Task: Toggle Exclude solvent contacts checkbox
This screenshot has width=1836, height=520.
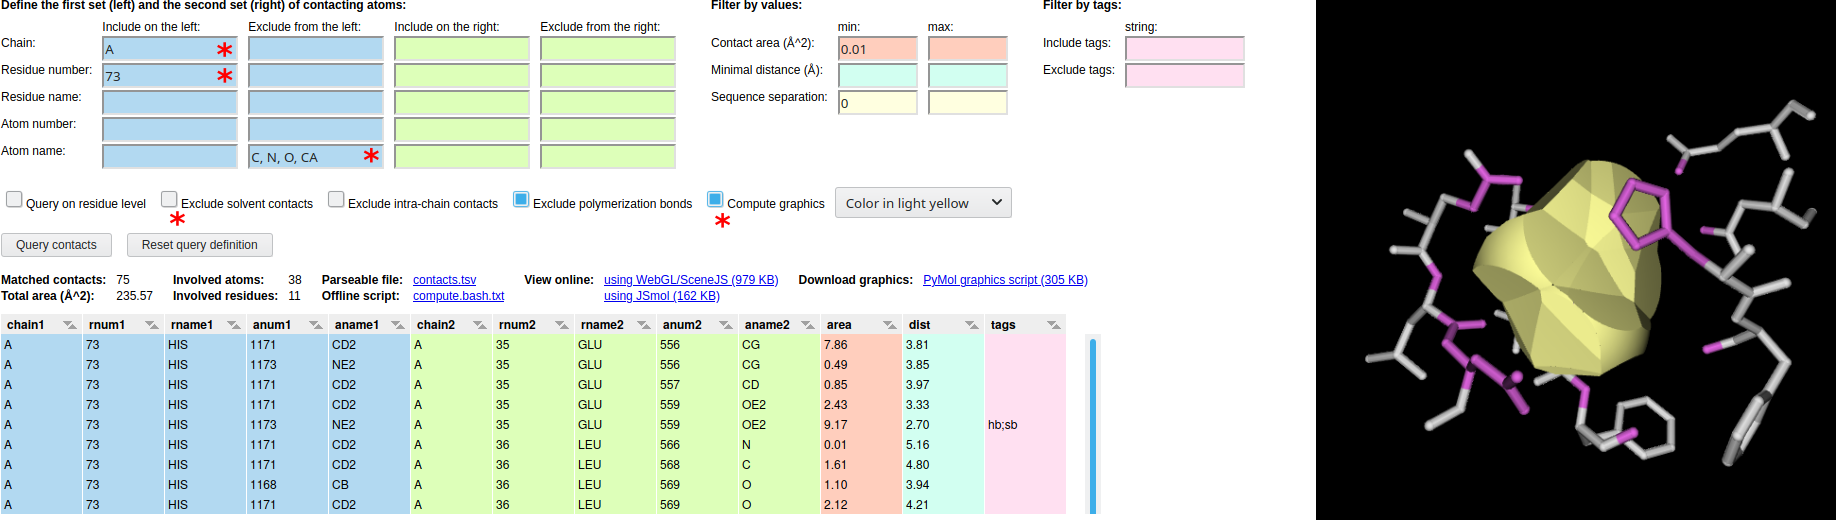Action: coord(169,200)
